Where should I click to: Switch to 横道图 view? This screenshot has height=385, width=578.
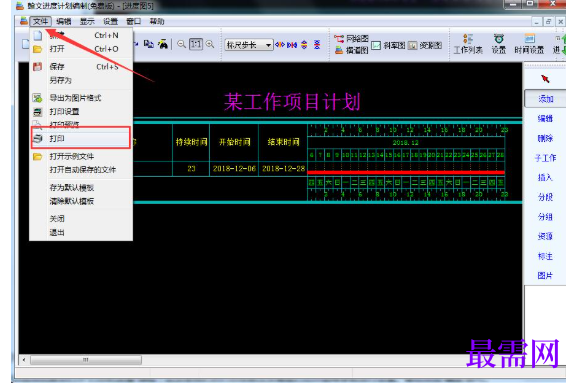352,50
